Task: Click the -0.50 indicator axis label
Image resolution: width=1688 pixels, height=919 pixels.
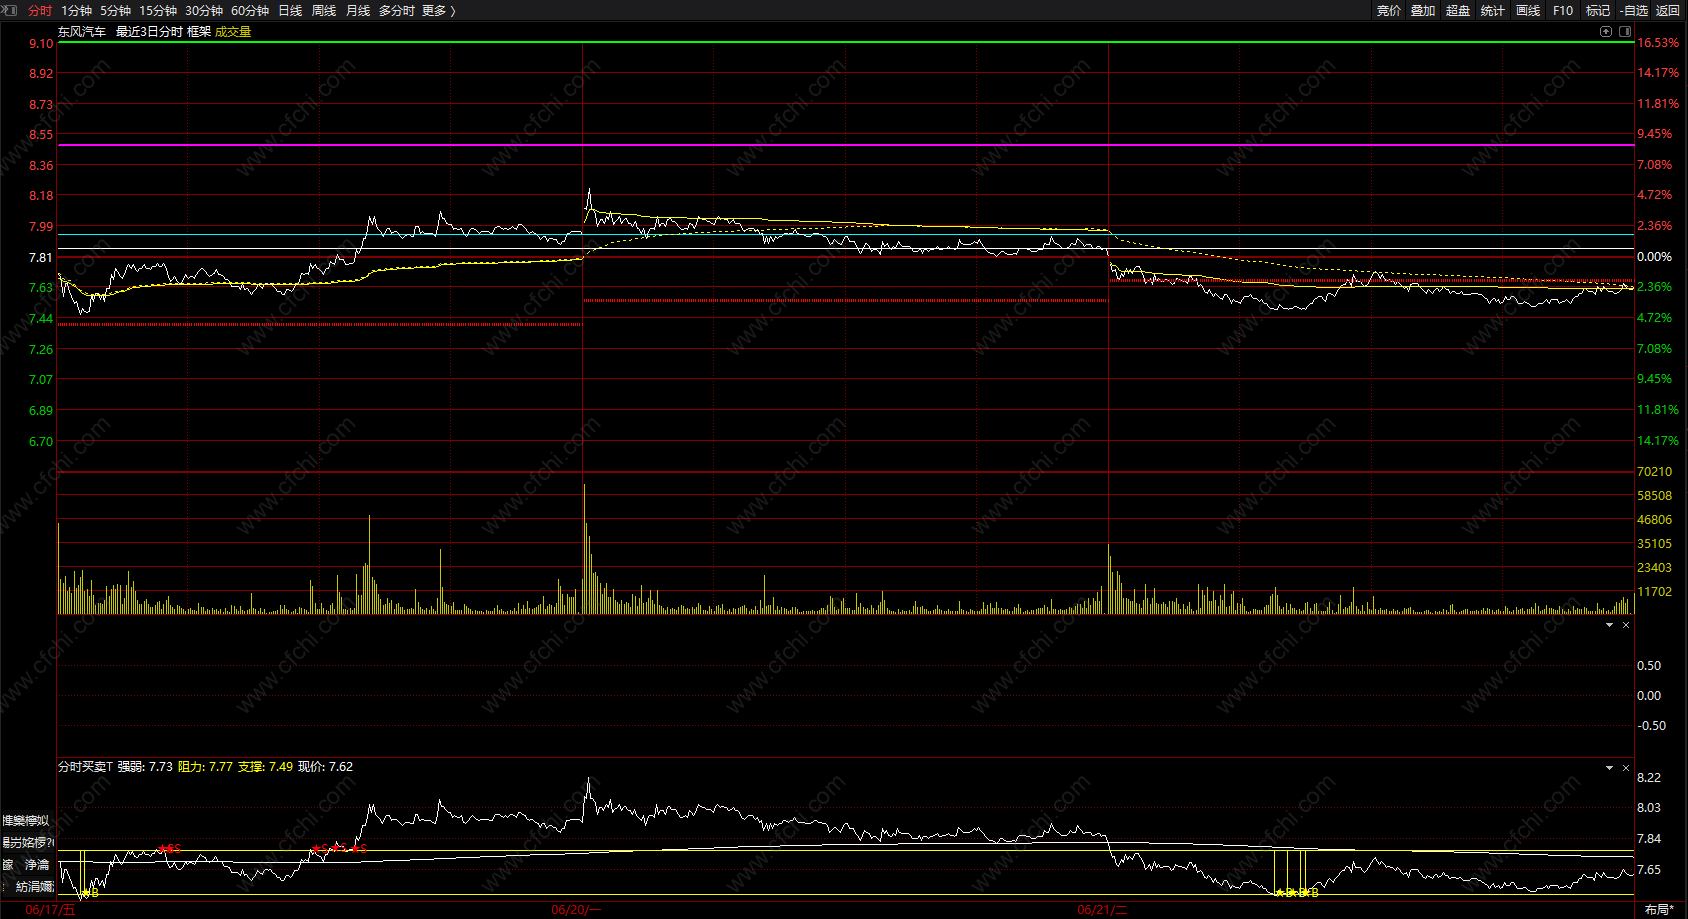Action: coord(1651,726)
